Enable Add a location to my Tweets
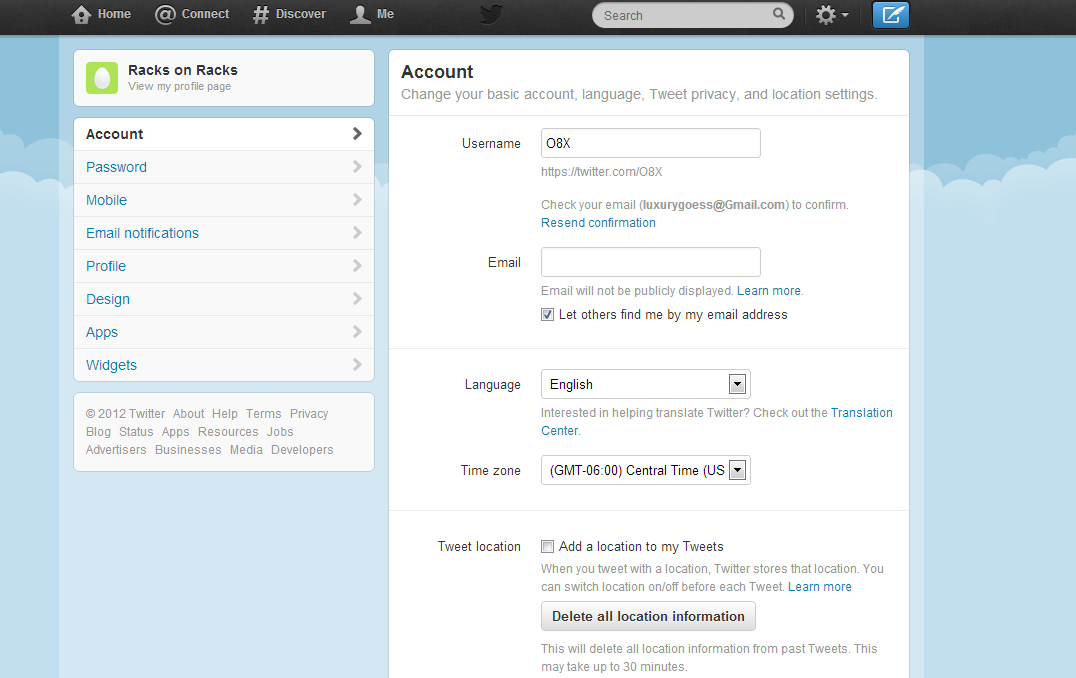This screenshot has width=1076, height=678. pyautogui.click(x=547, y=547)
